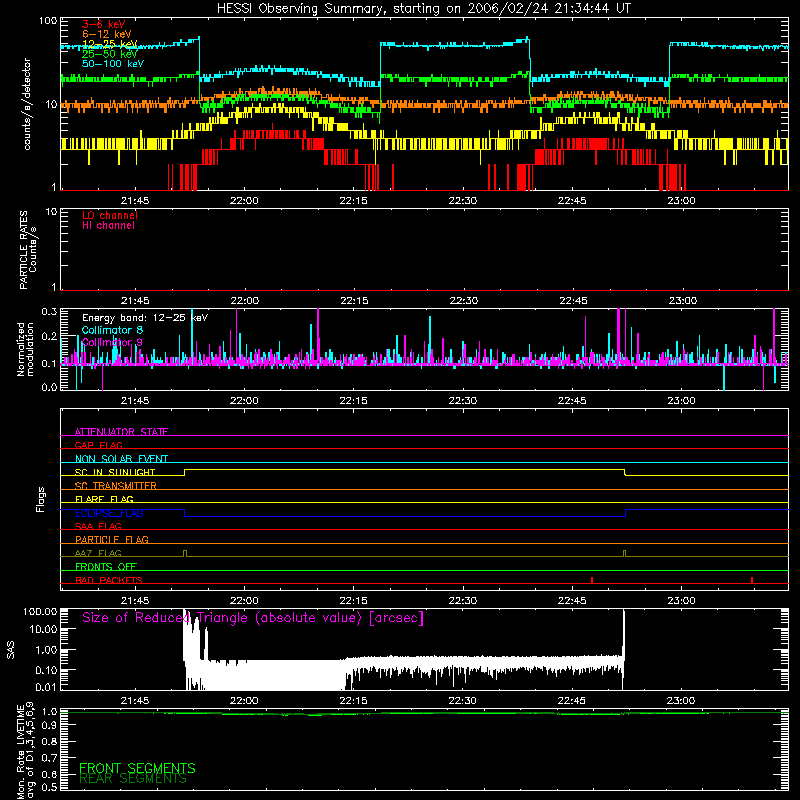This screenshot has height=800, width=800.
Task: Click the PARTICLE RATES Counts/s axis label
Action: [28, 250]
